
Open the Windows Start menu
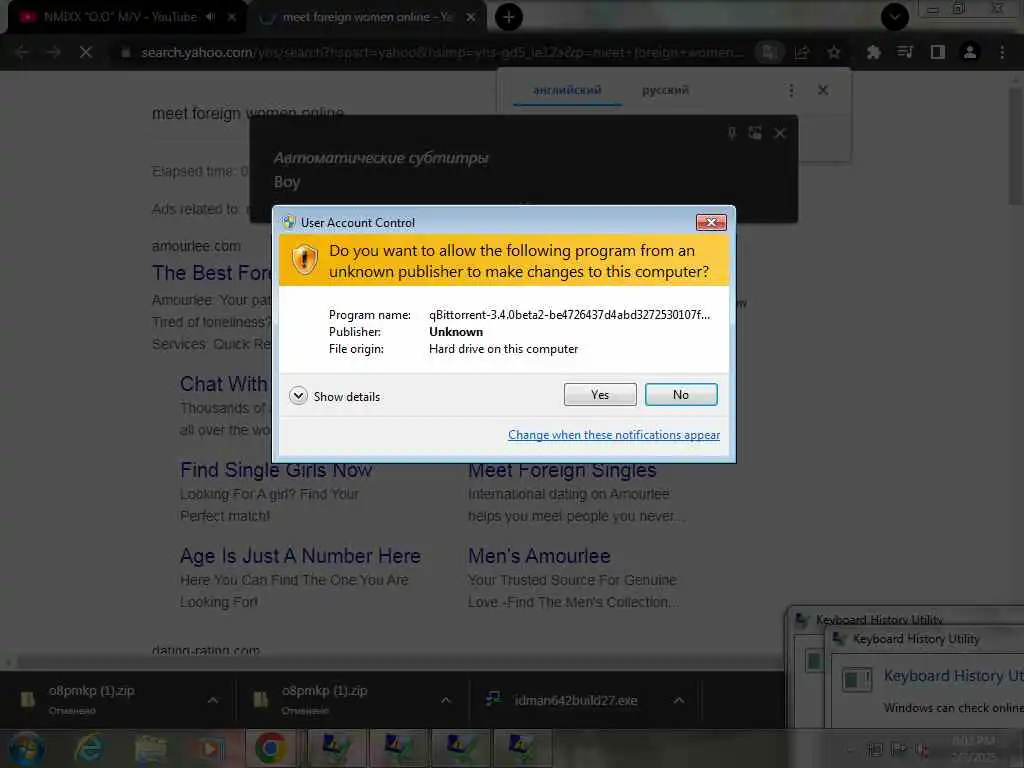(x=26, y=749)
